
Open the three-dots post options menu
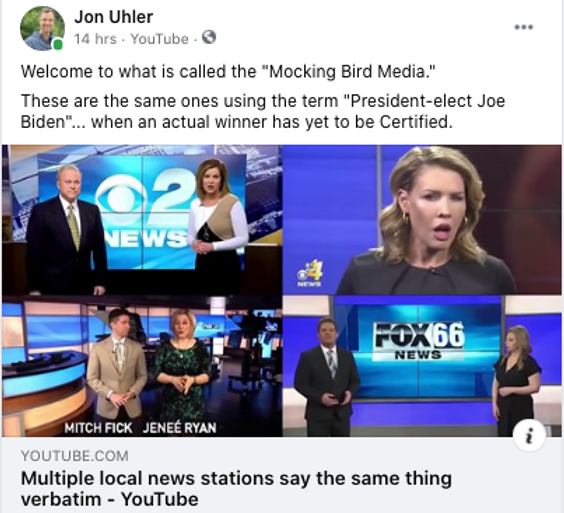523,27
